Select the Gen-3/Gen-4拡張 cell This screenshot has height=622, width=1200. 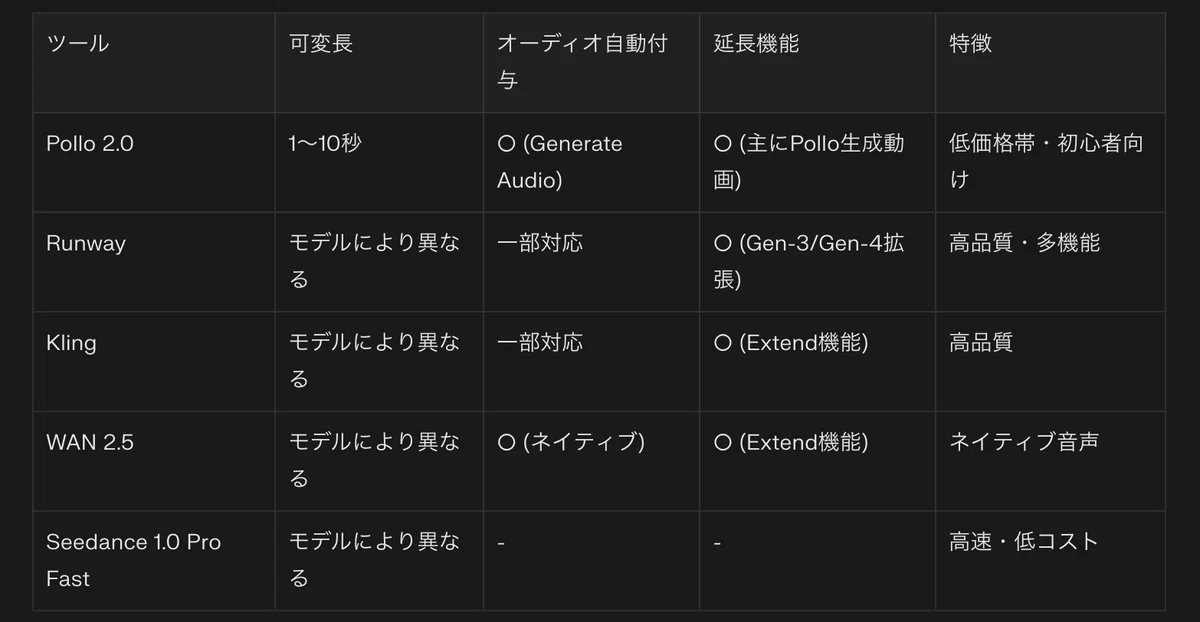click(809, 261)
